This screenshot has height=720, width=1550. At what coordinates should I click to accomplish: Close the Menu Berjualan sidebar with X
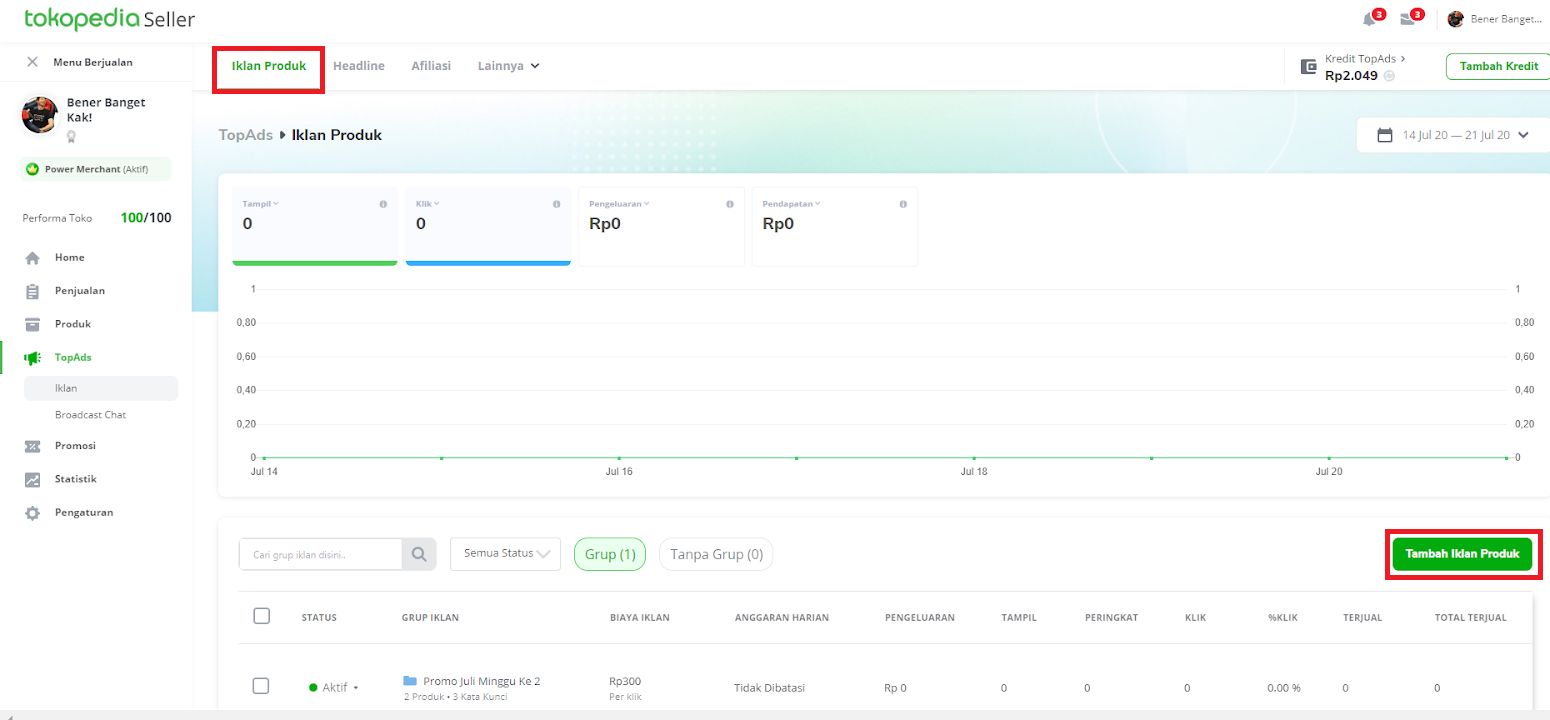[x=33, y=62]
